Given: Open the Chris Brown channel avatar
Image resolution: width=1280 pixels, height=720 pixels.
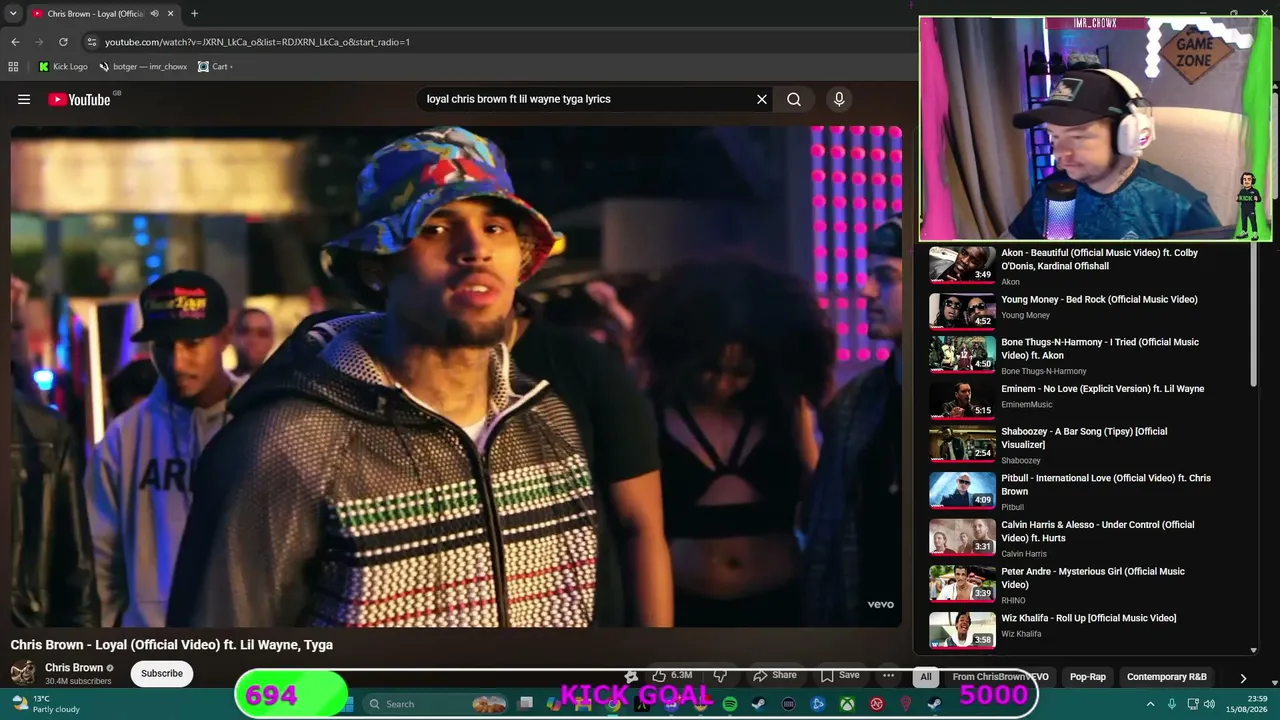Looking at the screenshot, I should pyautogui.click(x=23, y=673).
